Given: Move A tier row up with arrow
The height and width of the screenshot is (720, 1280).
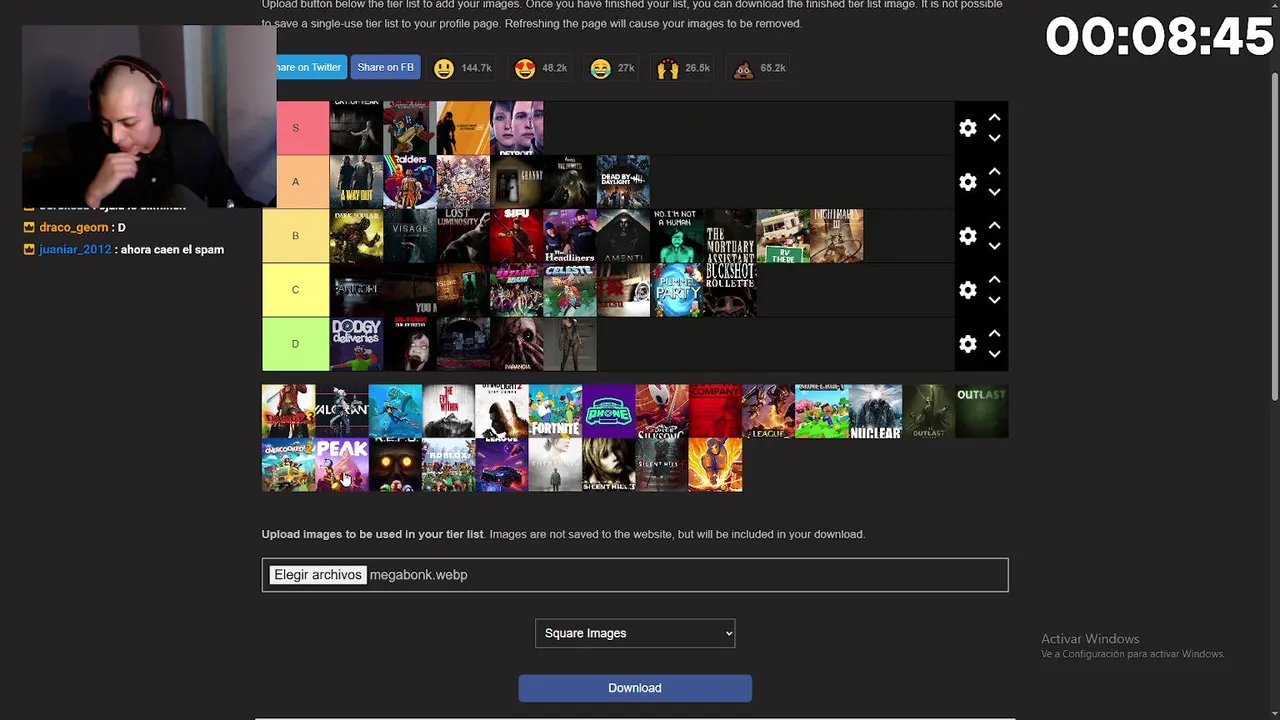Looking at the screenshot, I should [x=994, y=171].
